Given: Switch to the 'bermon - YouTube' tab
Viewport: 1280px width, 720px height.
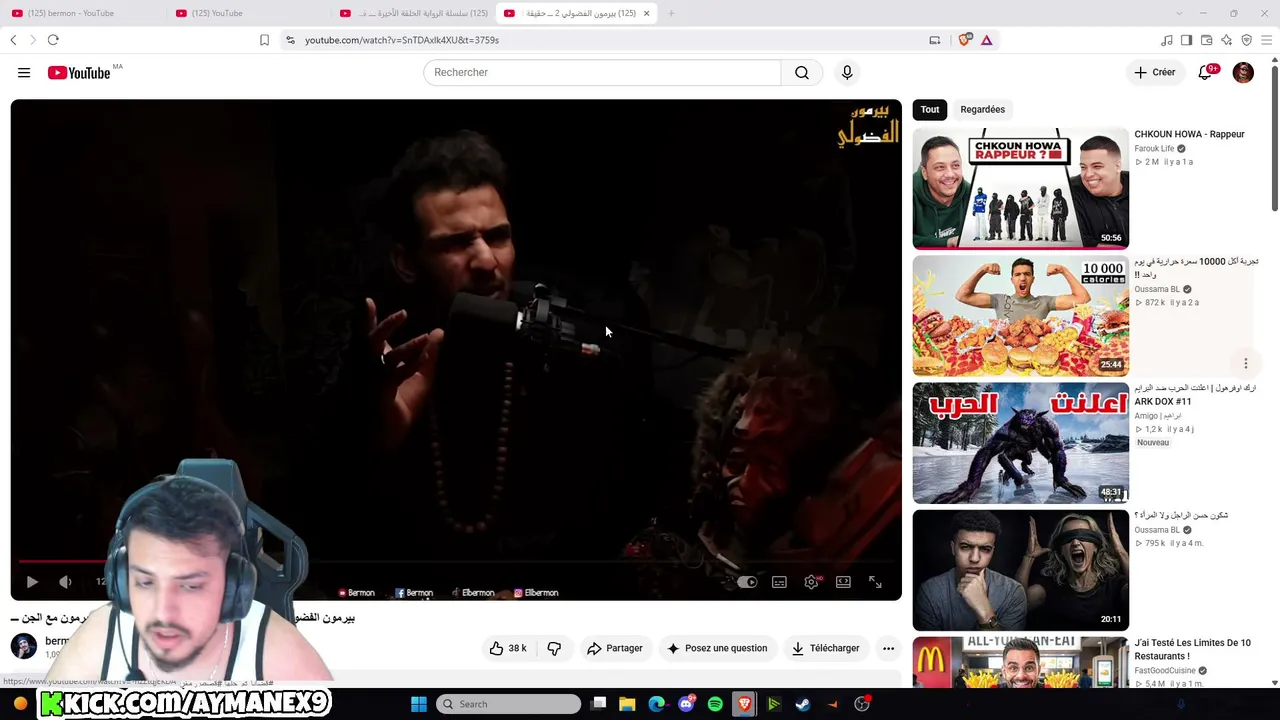Looking at the screenshot, I should [x=80, y=13].
